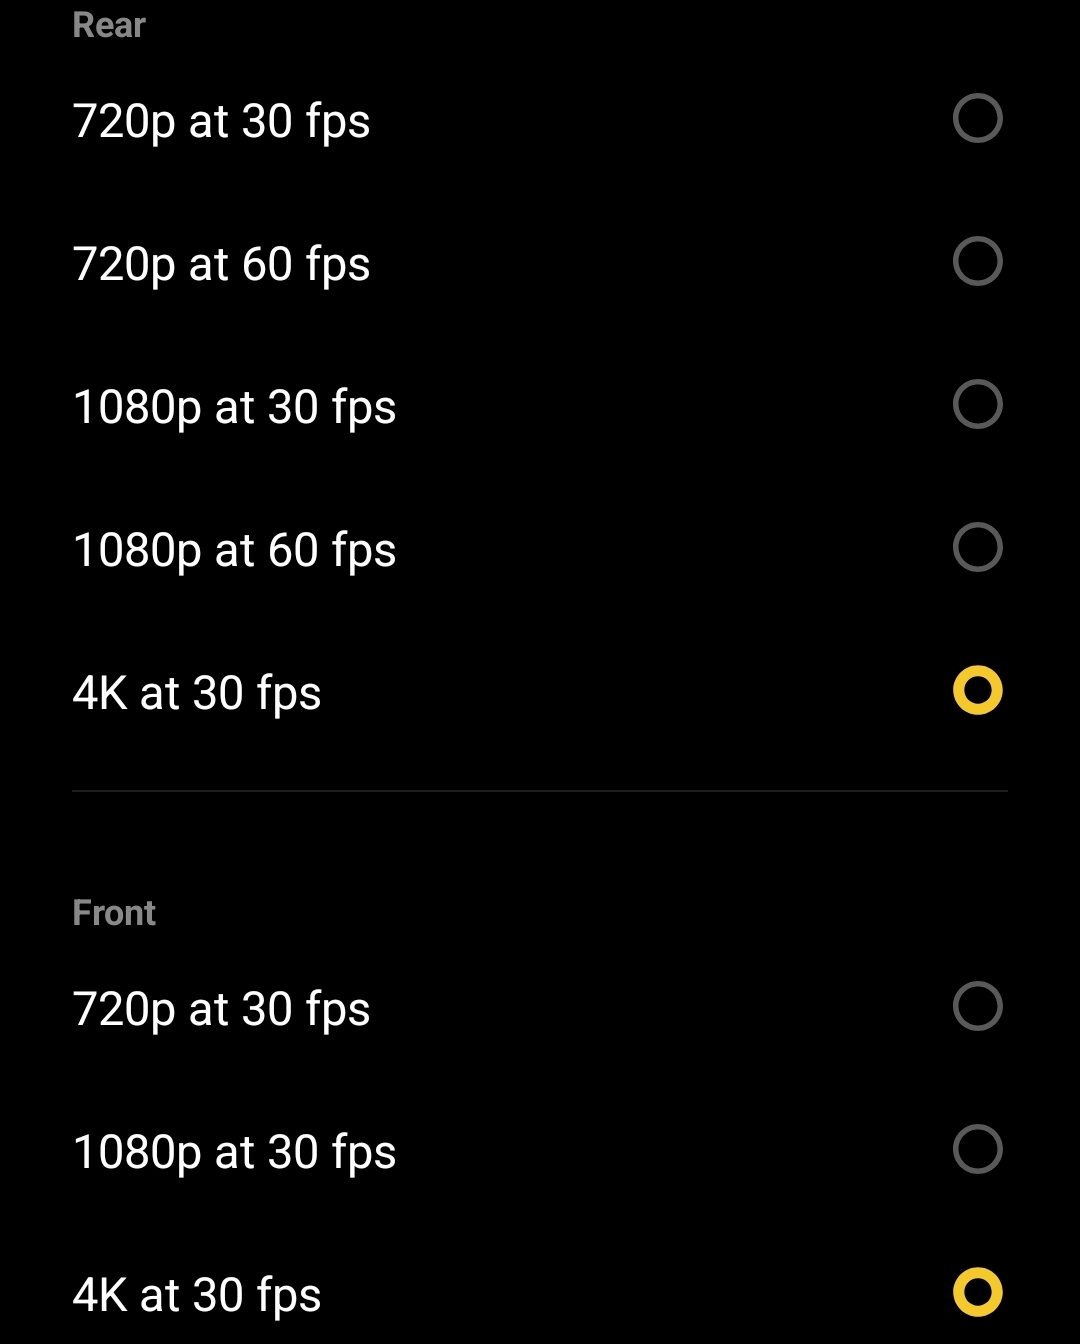
Task: Choose Front 1080p at 30 fps radio button
Action: pos(977,1149)
